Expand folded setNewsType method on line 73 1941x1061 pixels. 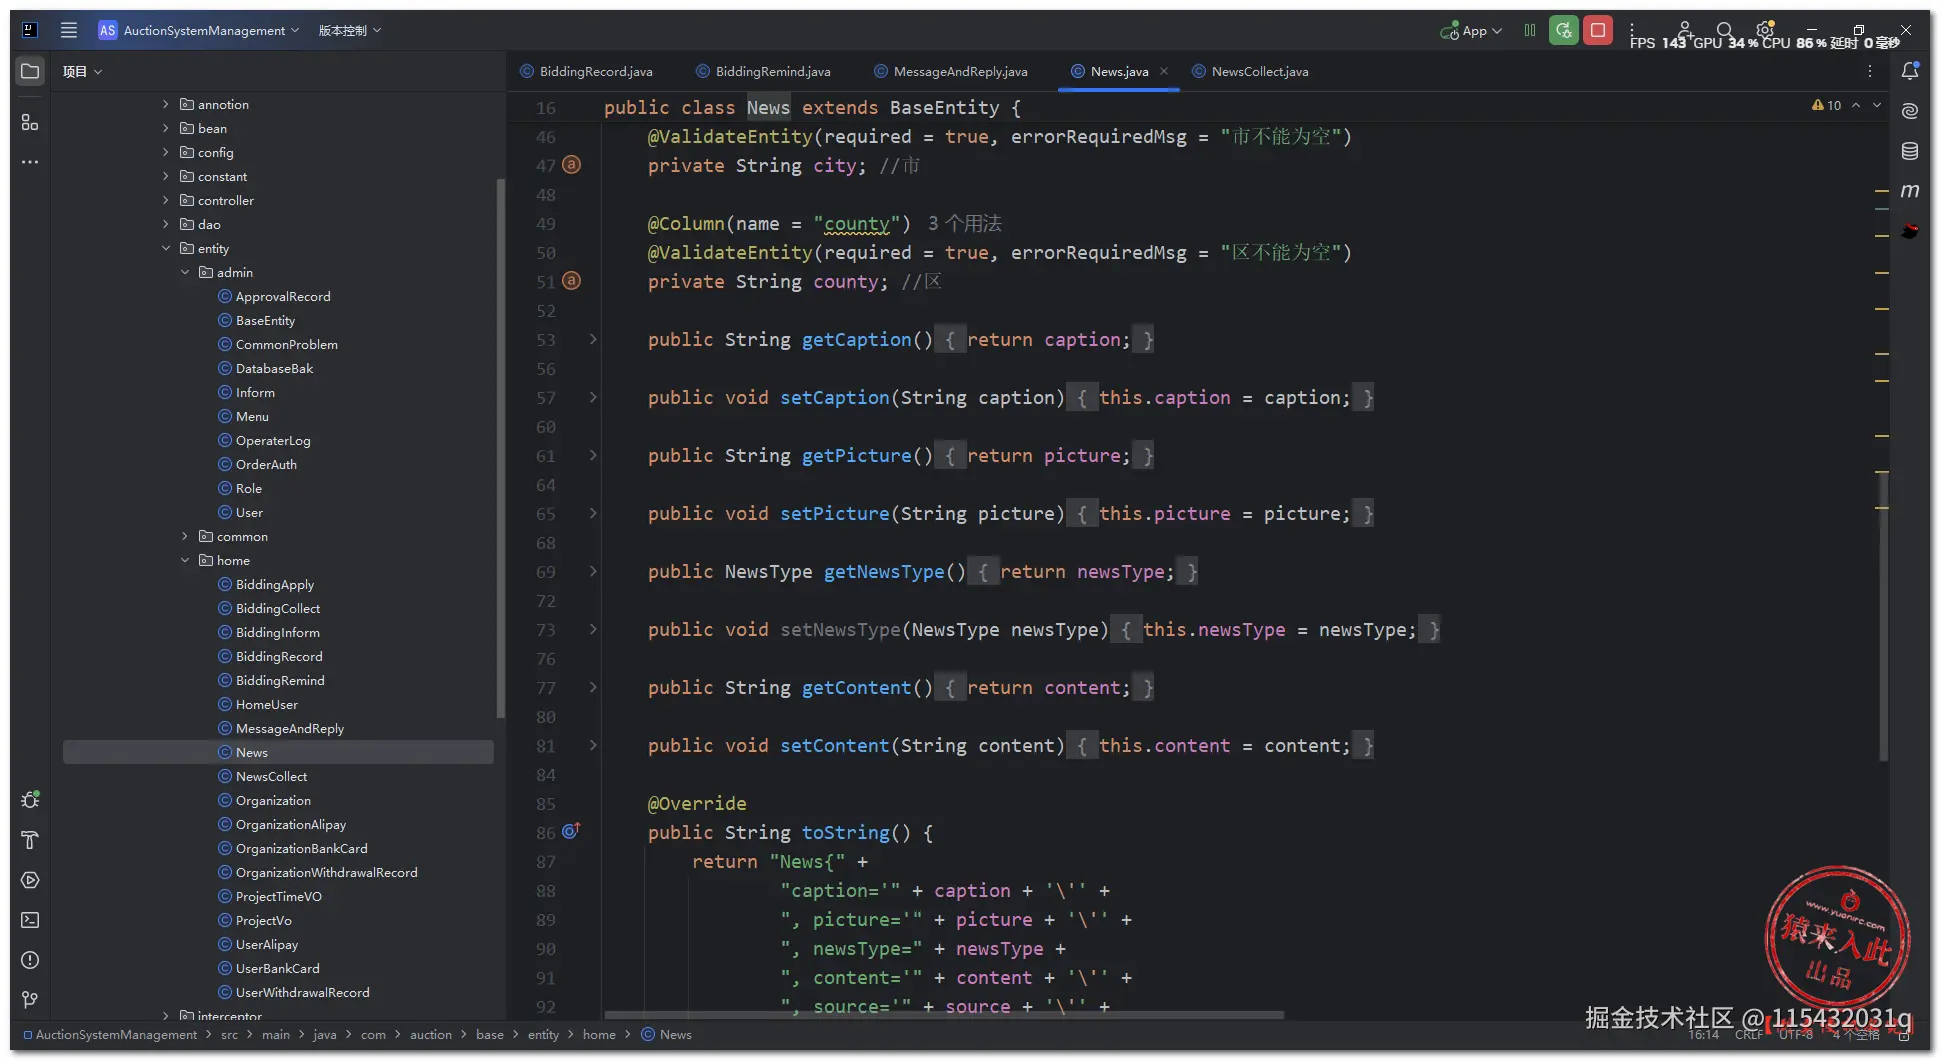(x=593, y=629)
